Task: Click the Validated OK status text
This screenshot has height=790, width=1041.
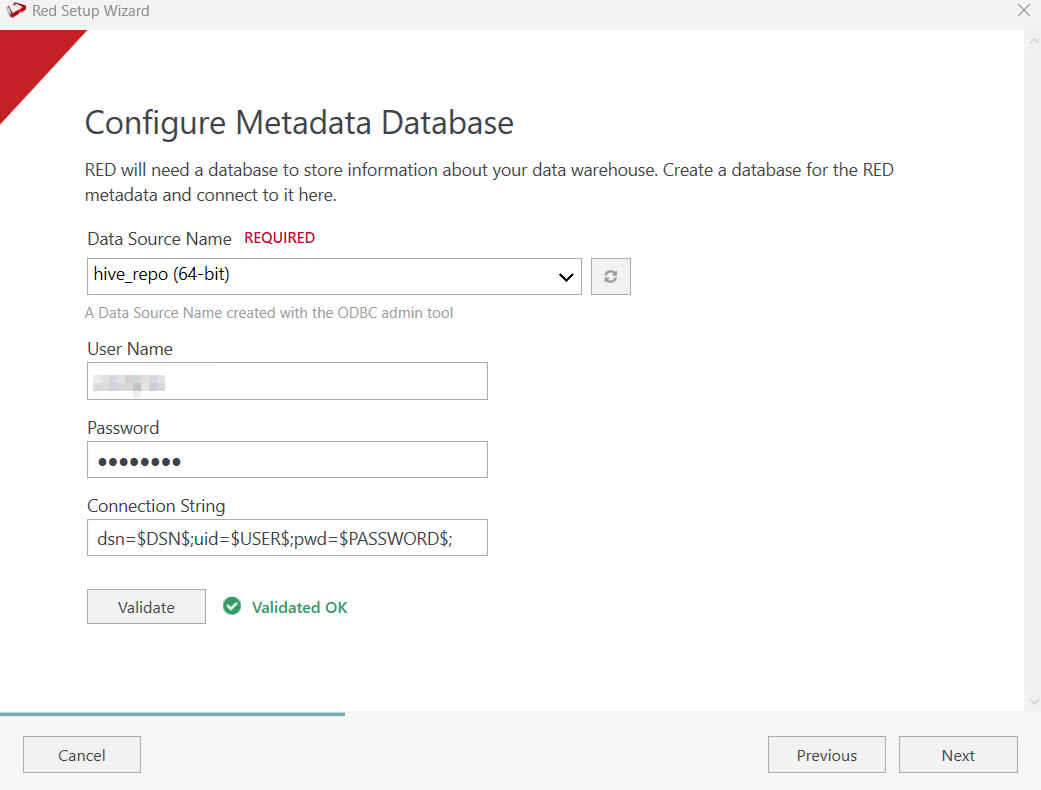Action: pyautogui.click(x=299, y=607)
